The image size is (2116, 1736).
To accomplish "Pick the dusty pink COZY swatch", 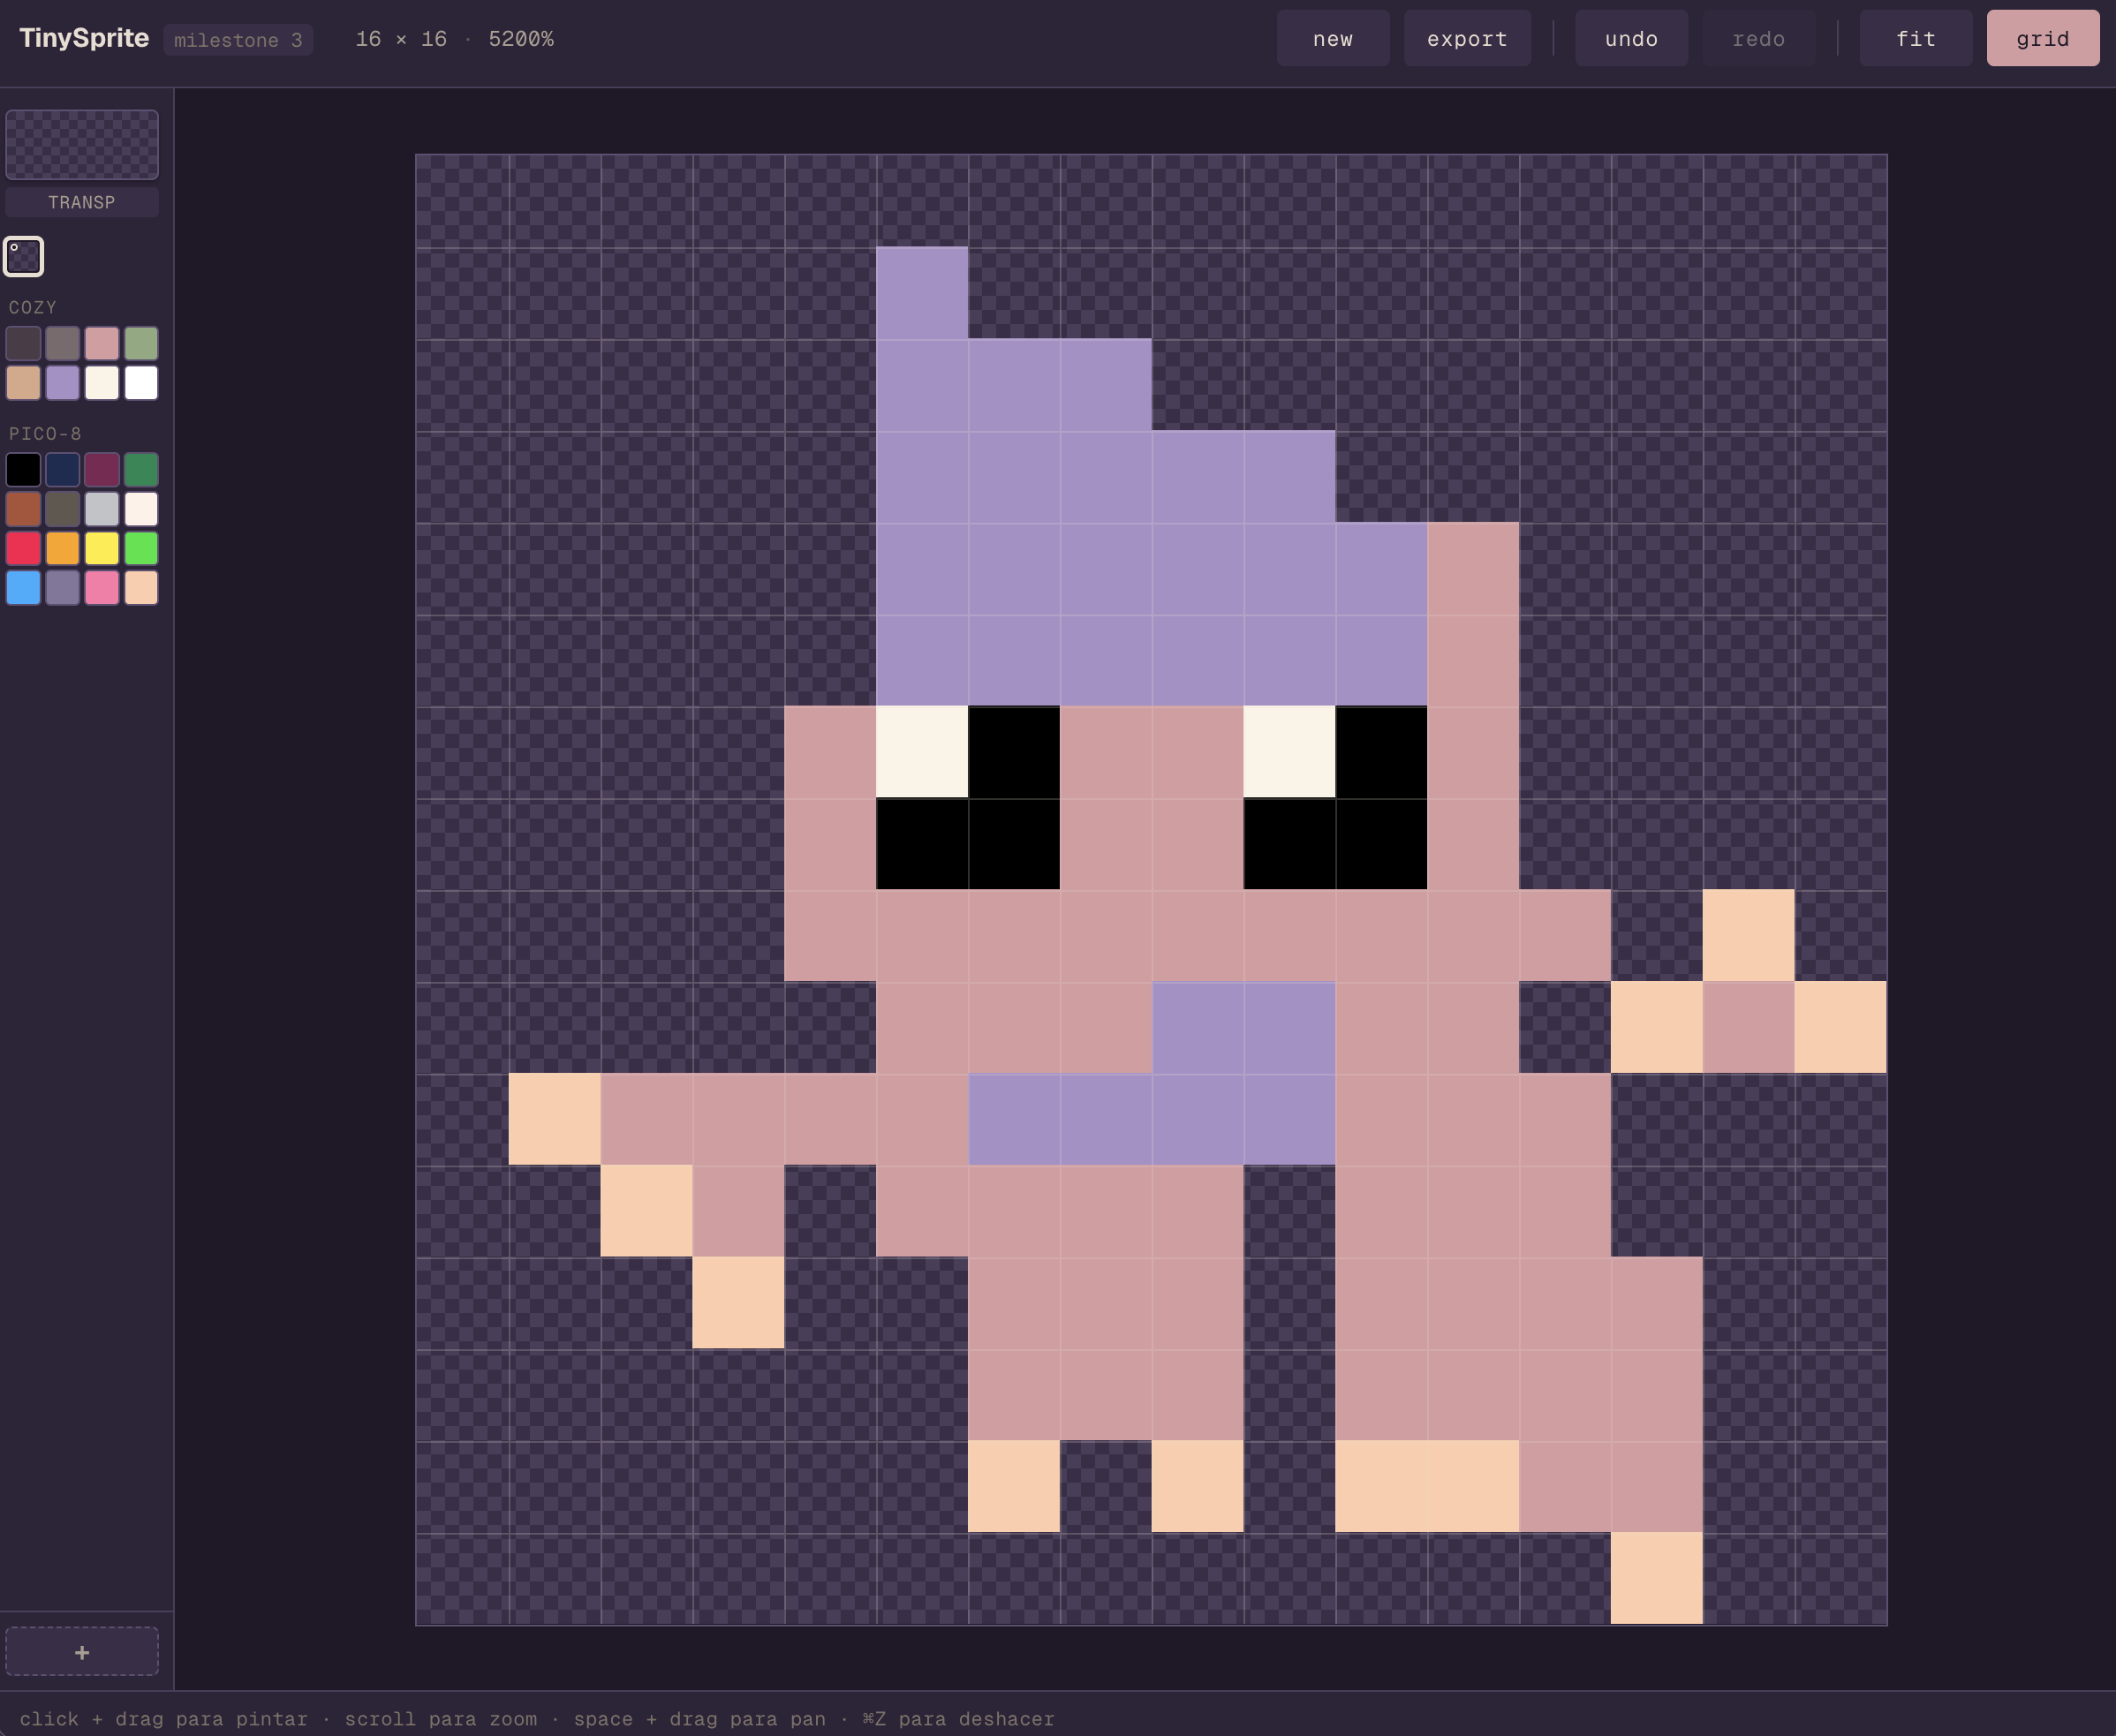I will point(102,343).
